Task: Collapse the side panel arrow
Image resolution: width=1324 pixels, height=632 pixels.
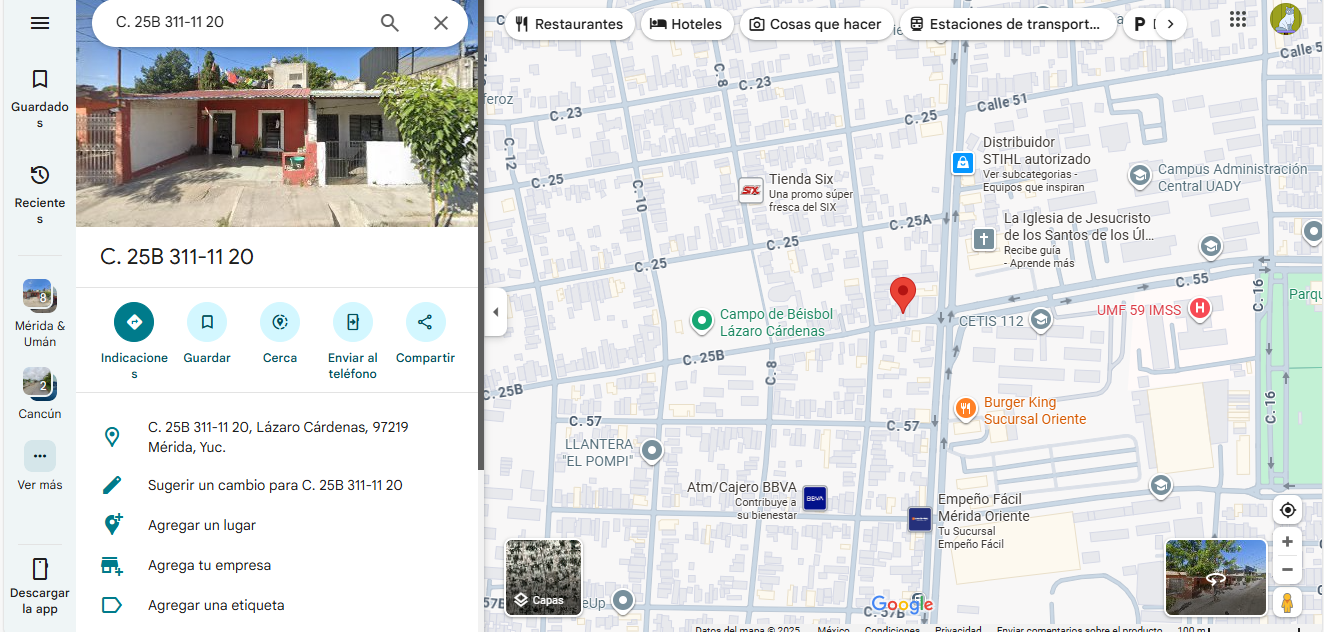Action: pyautogui.click(x=495, y=312)
